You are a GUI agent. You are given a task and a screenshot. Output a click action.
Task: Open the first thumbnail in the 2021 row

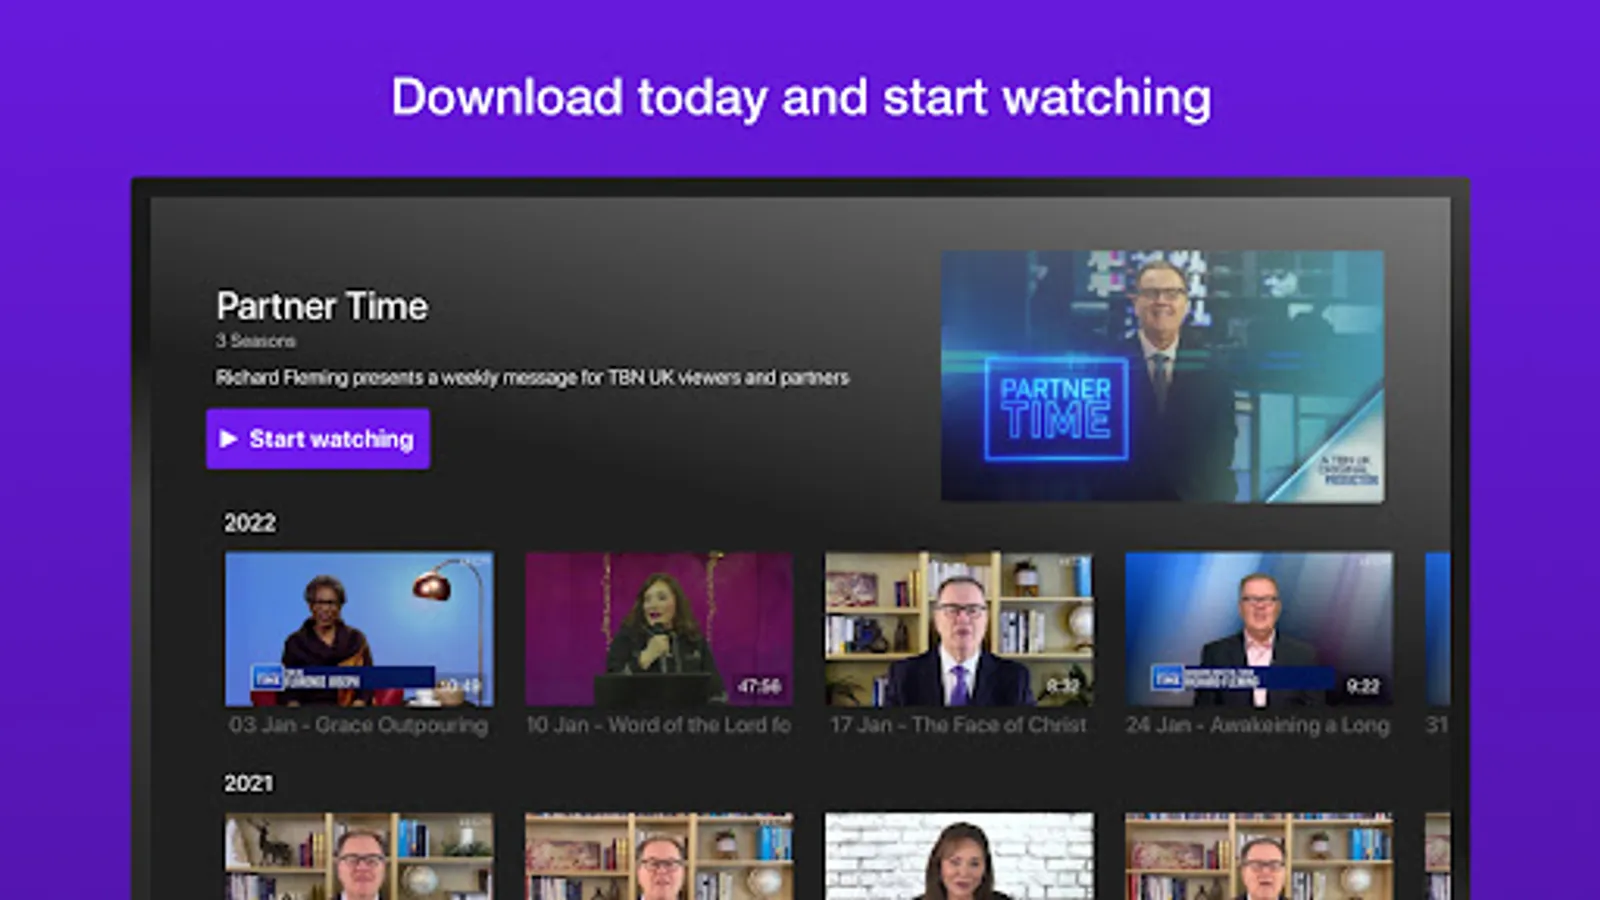click(359, 856)
